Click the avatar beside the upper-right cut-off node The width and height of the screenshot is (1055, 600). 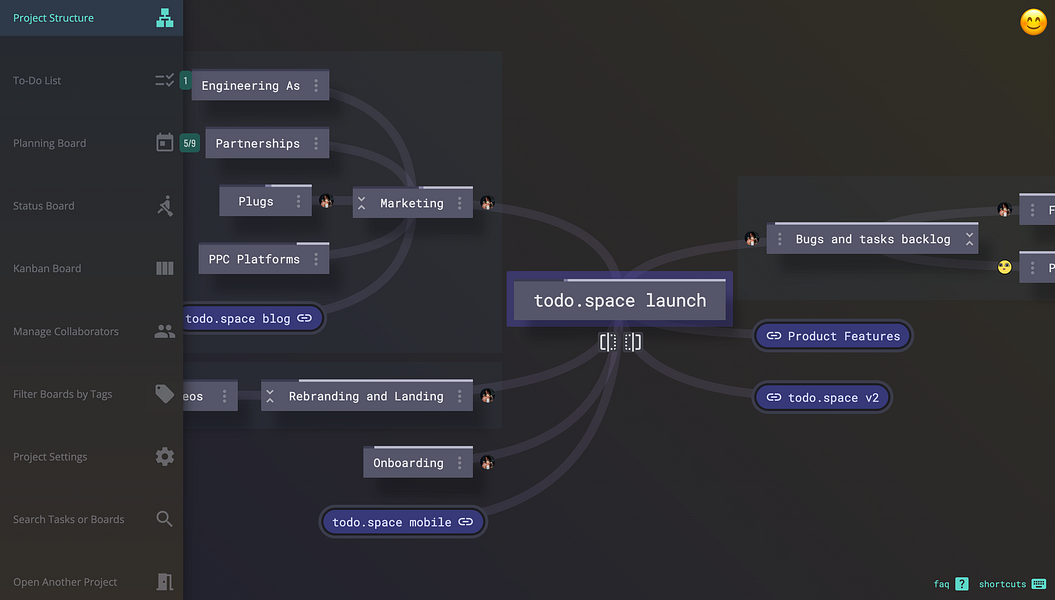[x=1005, y=210]
